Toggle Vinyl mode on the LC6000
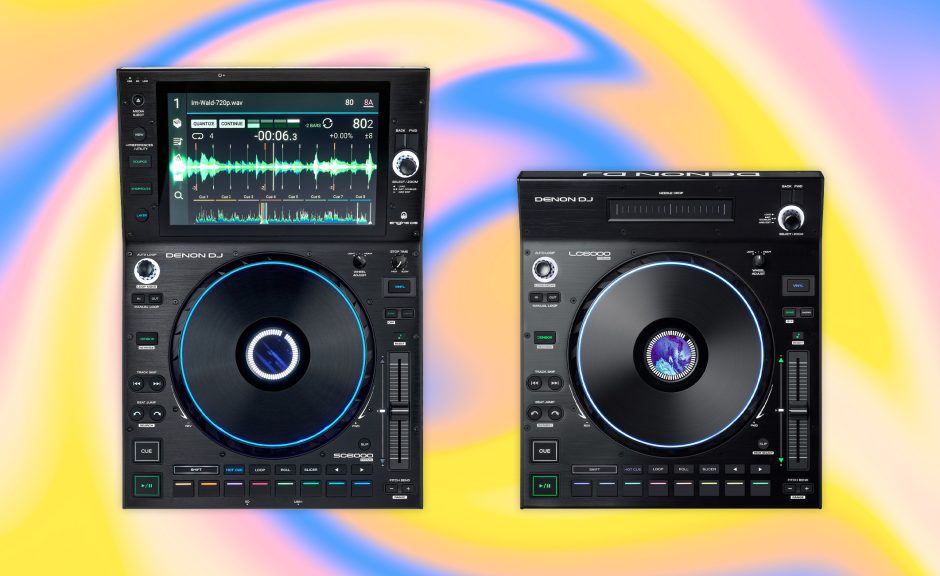Screen dimensions: 940x576 798,285
